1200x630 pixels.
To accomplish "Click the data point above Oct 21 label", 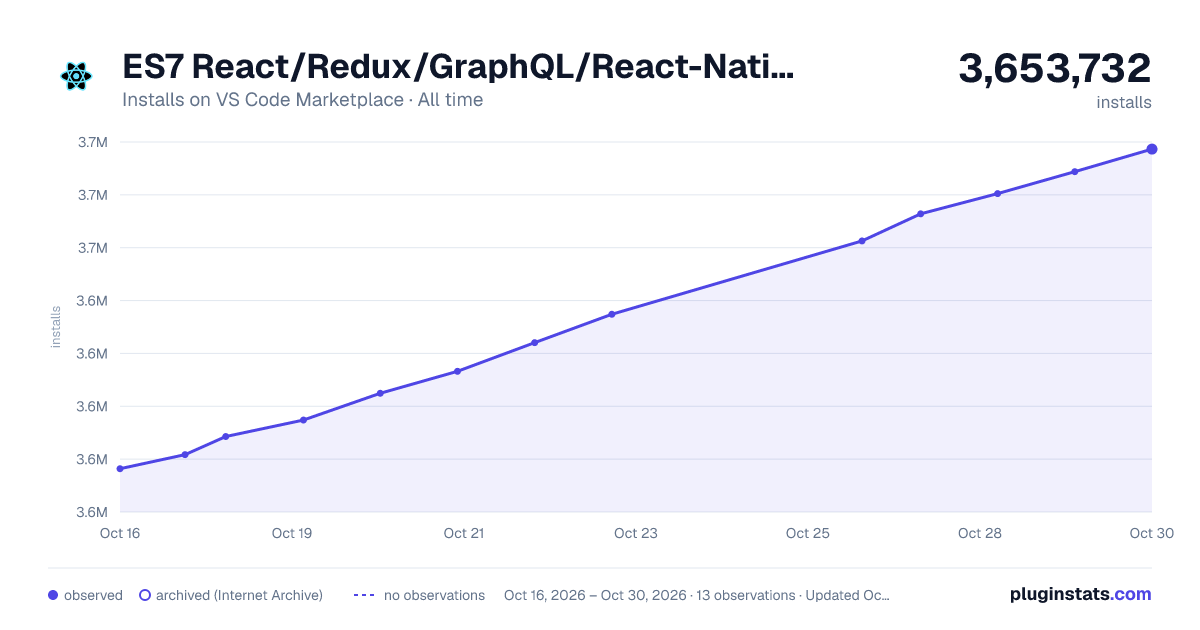I will [x=457, y=371].
